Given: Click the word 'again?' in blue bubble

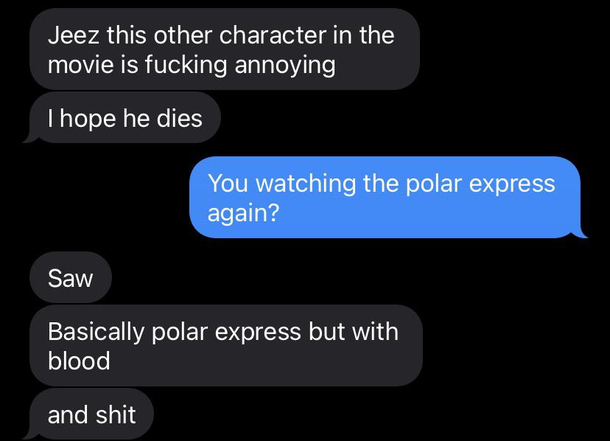Looking at the screenshot, I should tap(243, 214).
